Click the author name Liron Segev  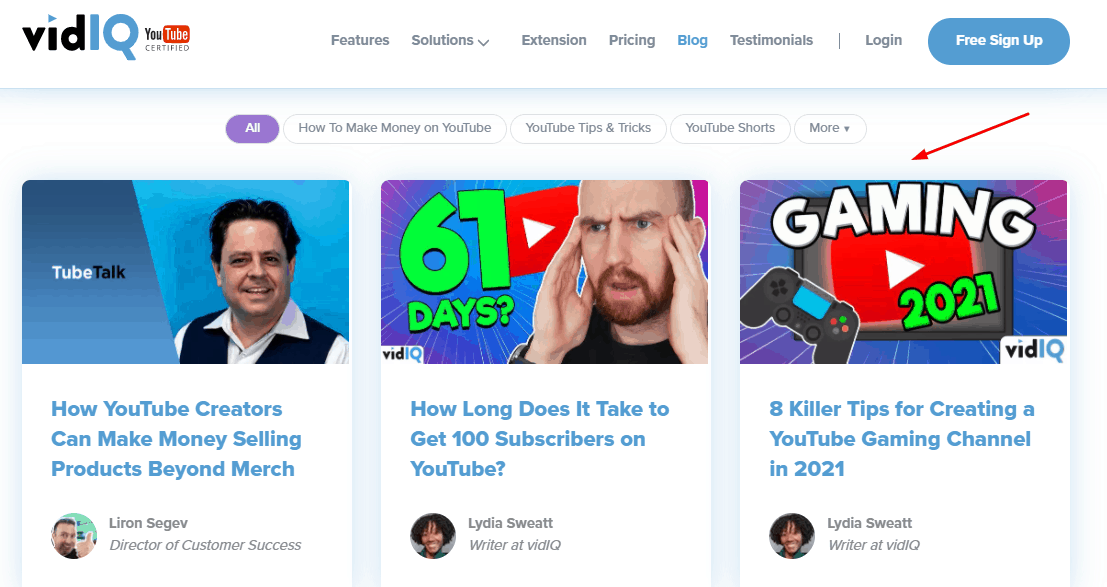coord(148,523)
